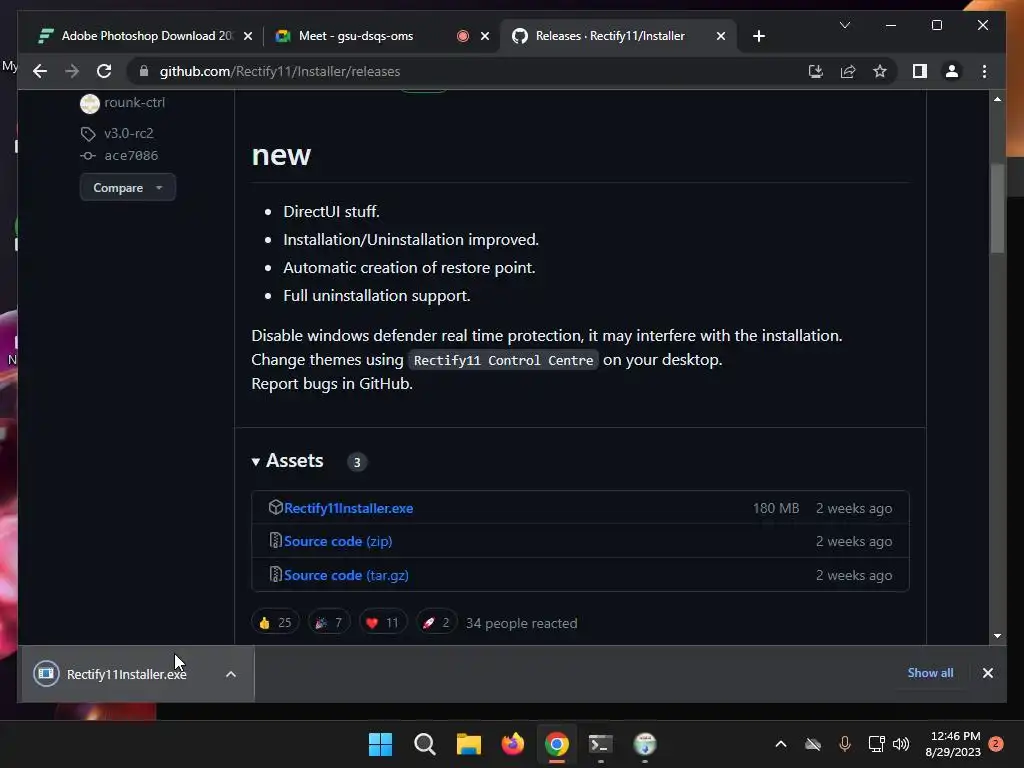The height and width of the screenshot is (768, 1024).
Task: Close the Adobe Photoshop Download tab
Action: point(248,36)
